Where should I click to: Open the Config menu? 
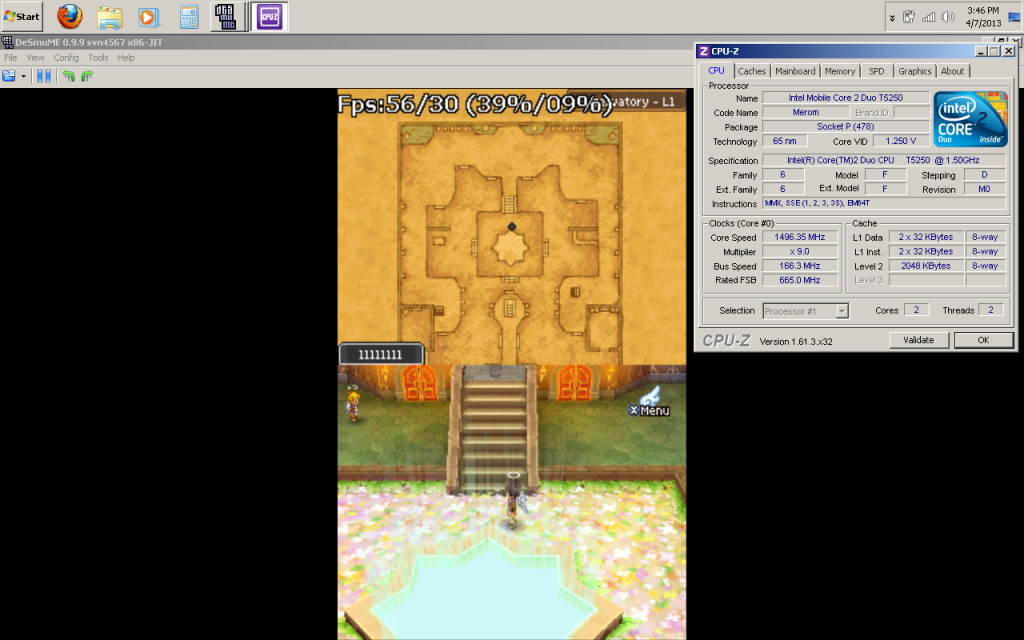(x=66, y=58)
